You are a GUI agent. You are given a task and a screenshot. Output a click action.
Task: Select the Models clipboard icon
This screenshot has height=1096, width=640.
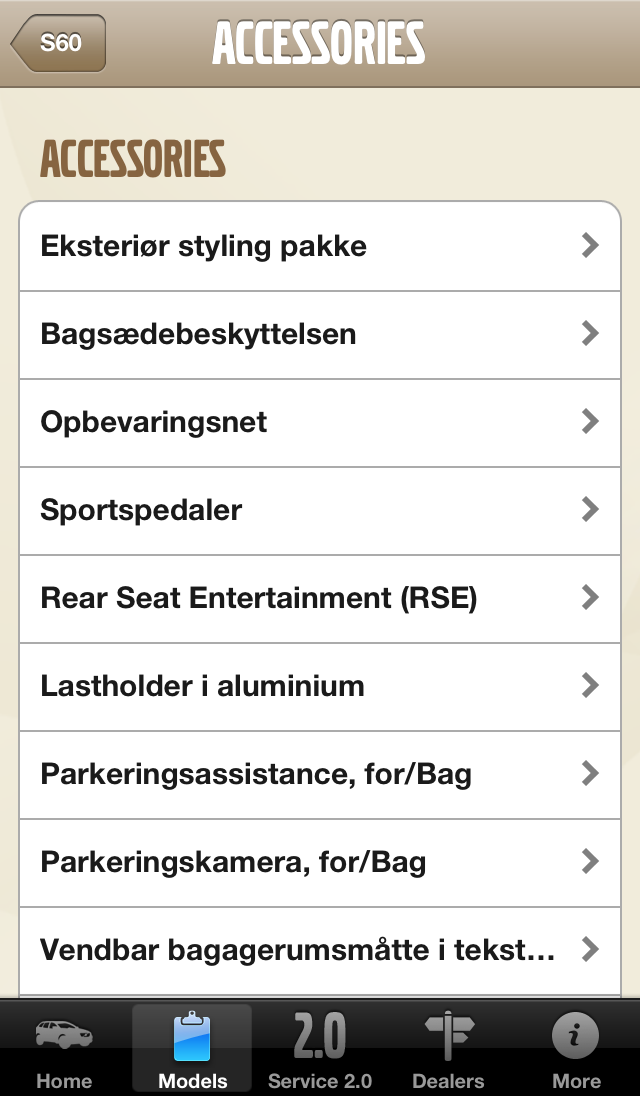(x=192, y=1036)
